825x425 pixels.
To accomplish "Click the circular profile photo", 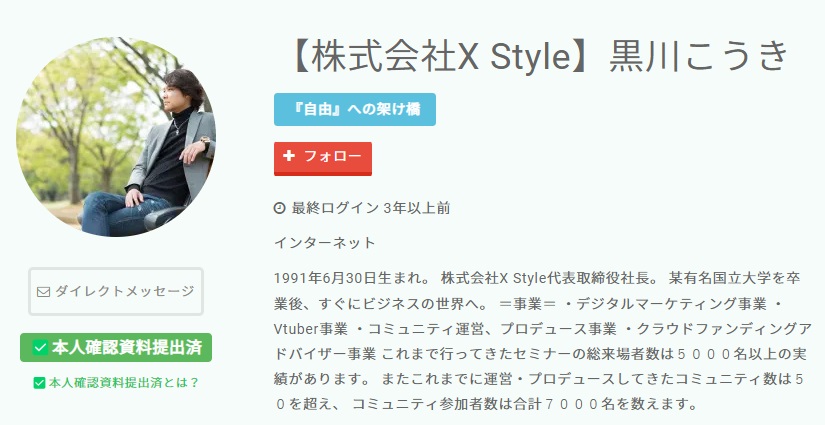I will 116,137.
